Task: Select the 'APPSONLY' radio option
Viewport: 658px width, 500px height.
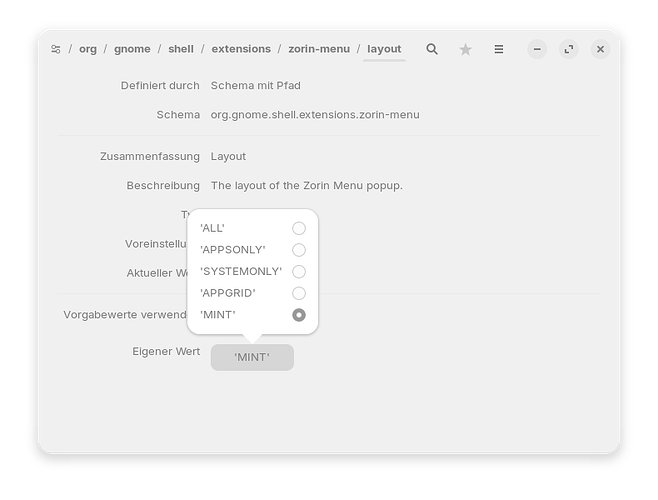Action: [298, 250]
